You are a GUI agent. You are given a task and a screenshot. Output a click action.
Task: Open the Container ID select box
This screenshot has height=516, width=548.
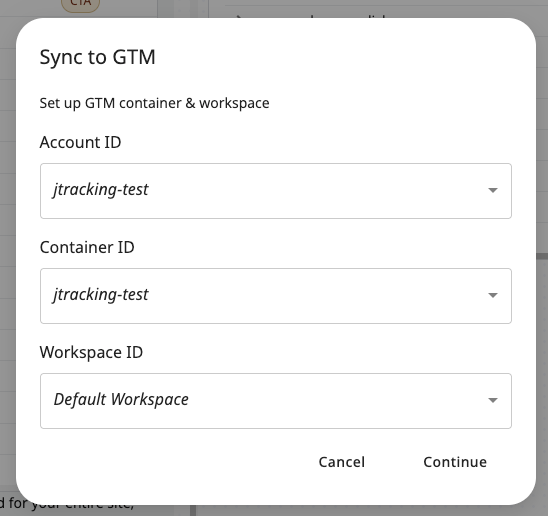coord(276,296)
